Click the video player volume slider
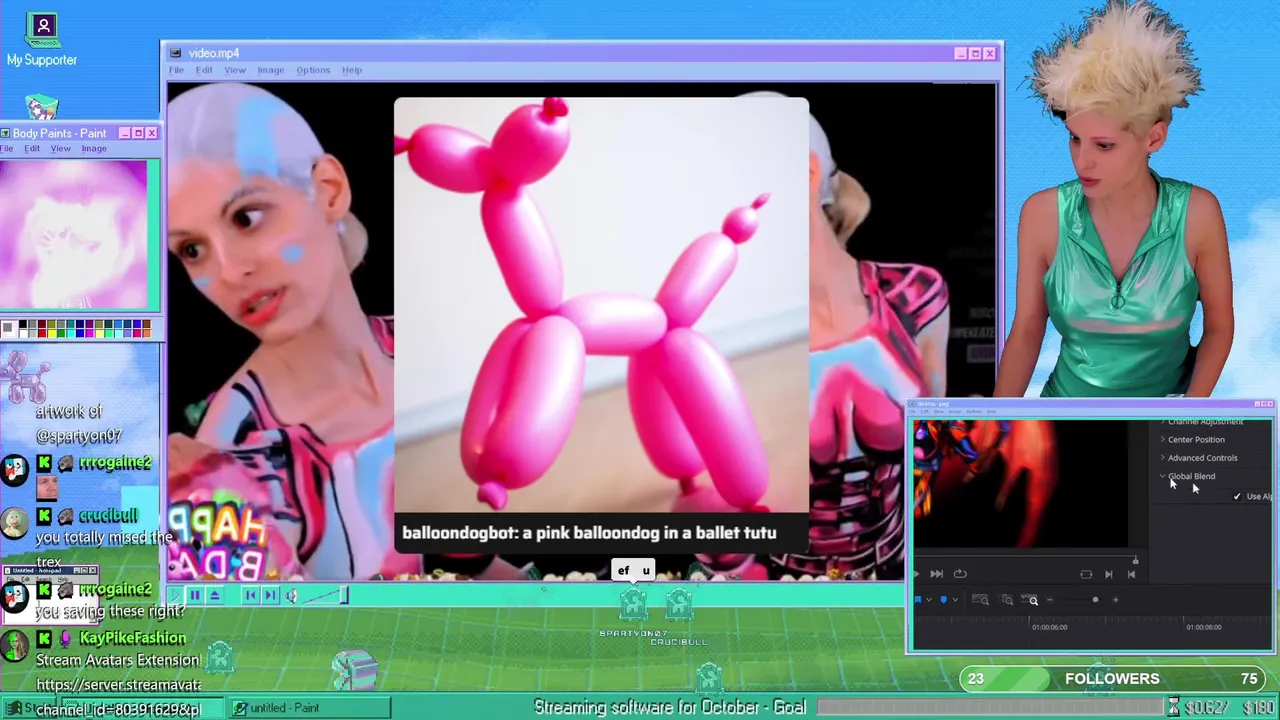The height and width of the screenshot is (720, 1280). pos(325,596)
